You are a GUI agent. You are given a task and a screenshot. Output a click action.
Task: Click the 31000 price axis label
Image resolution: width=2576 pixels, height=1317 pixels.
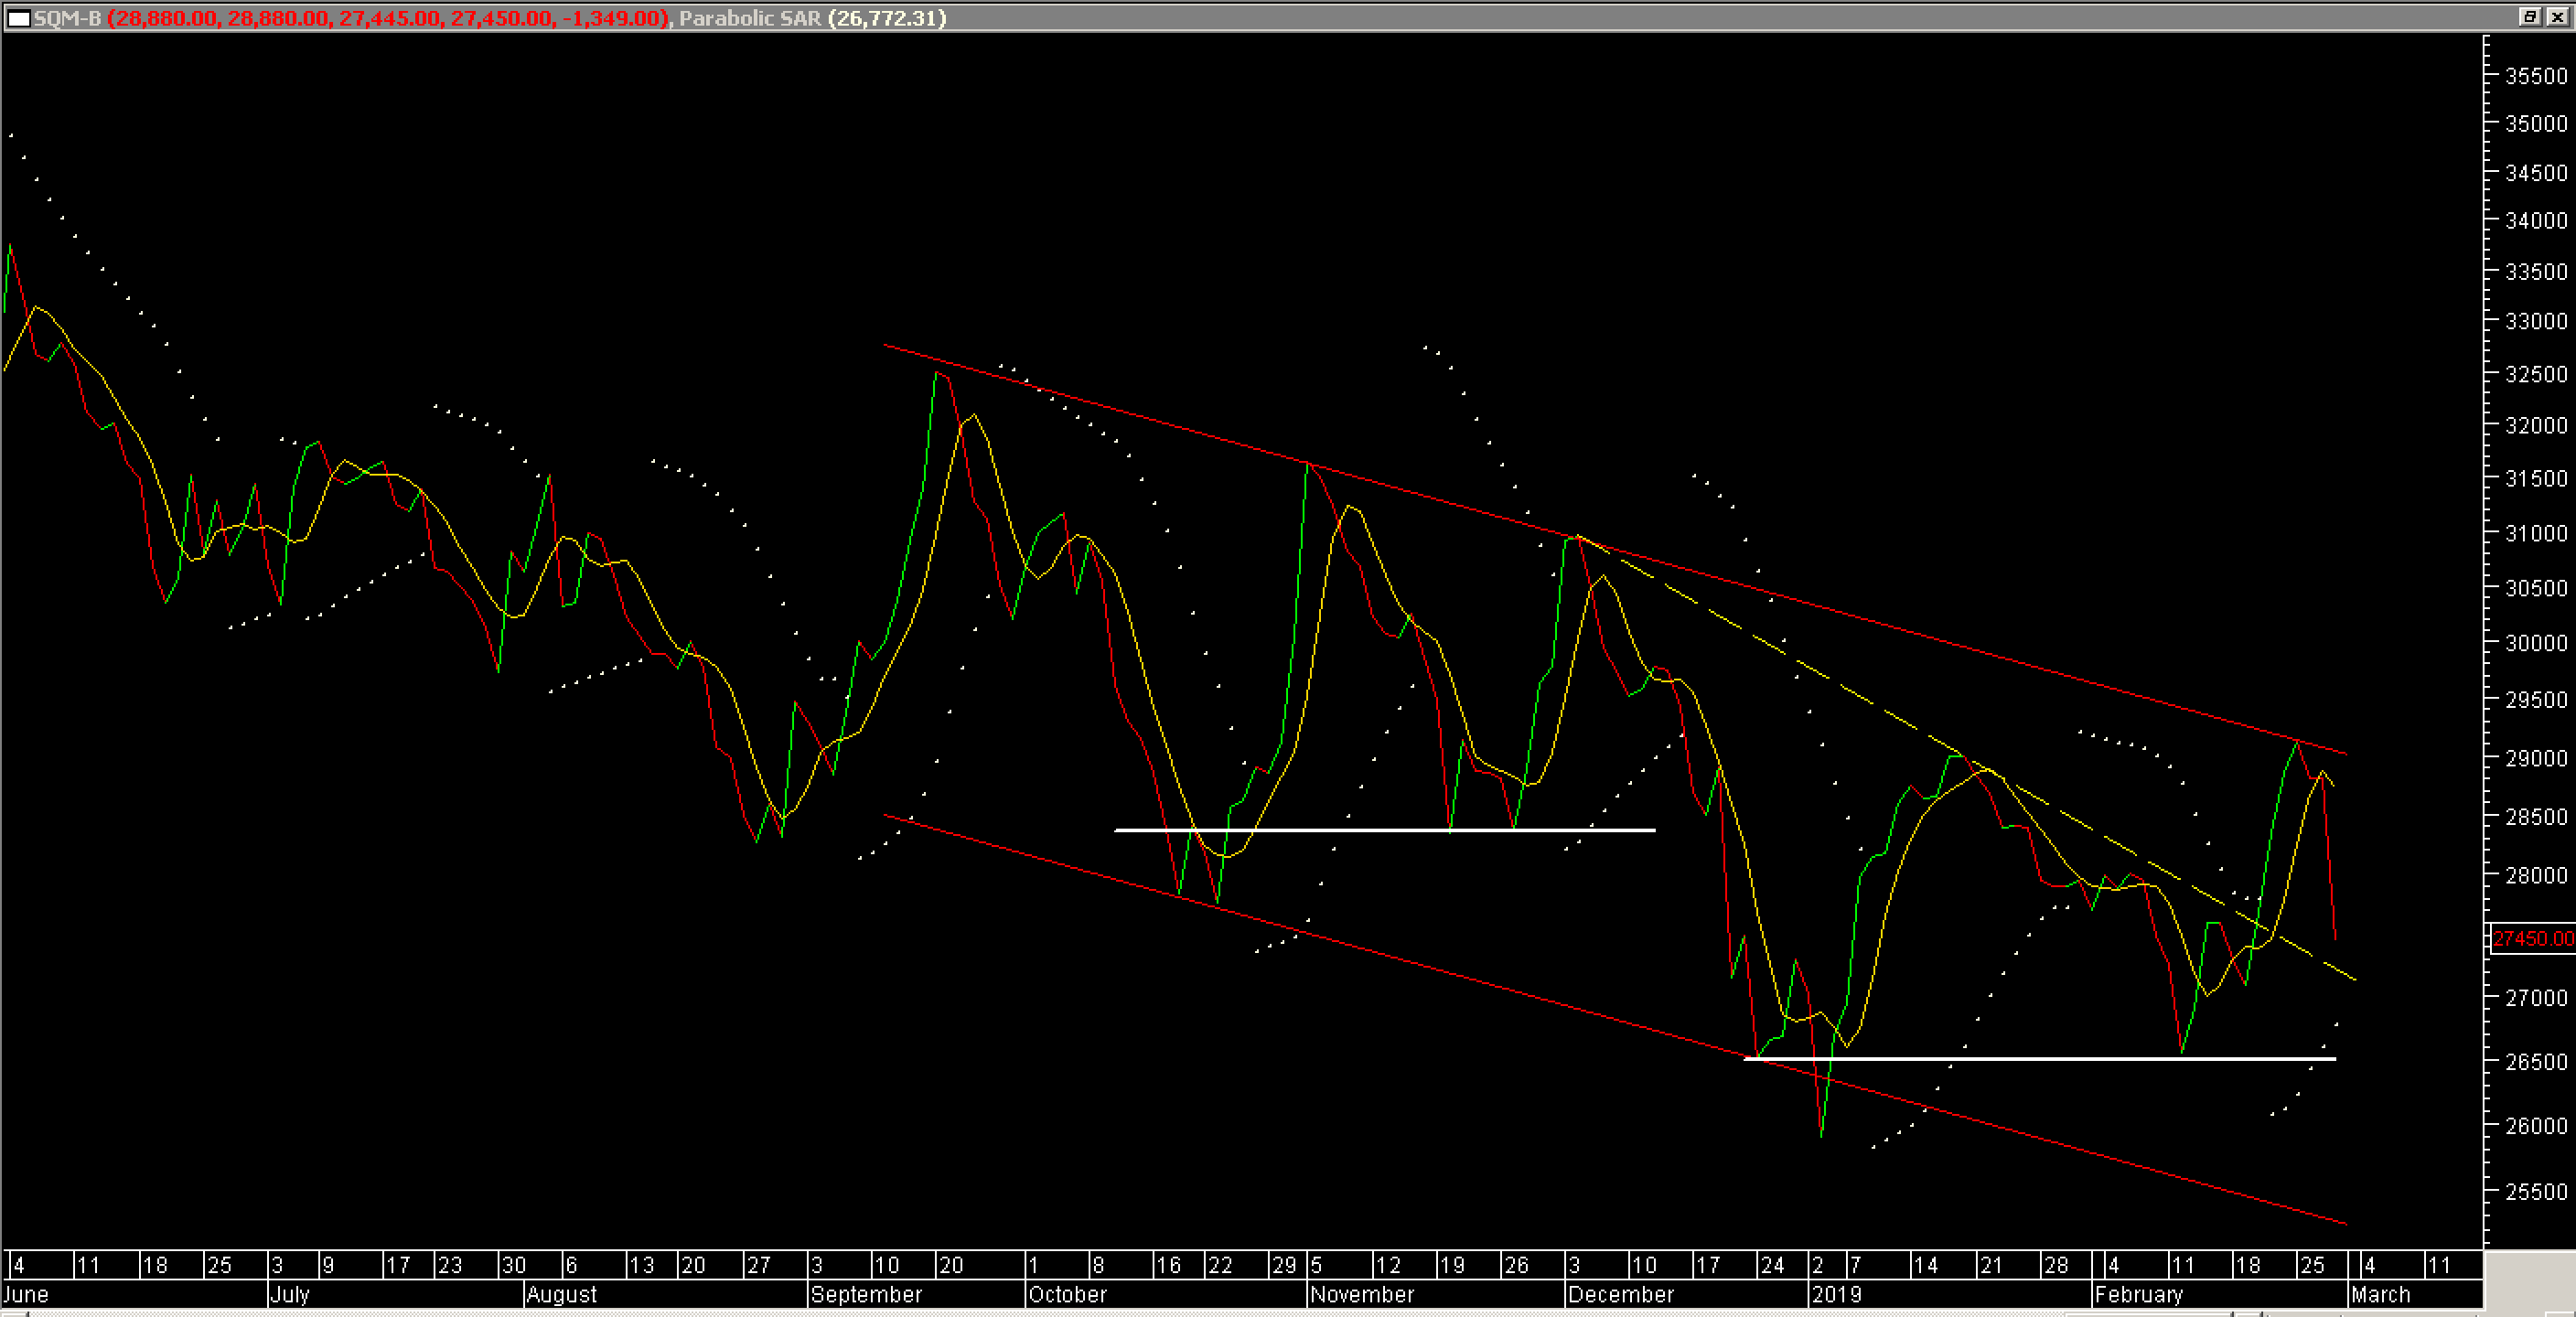click(2536, 534)
